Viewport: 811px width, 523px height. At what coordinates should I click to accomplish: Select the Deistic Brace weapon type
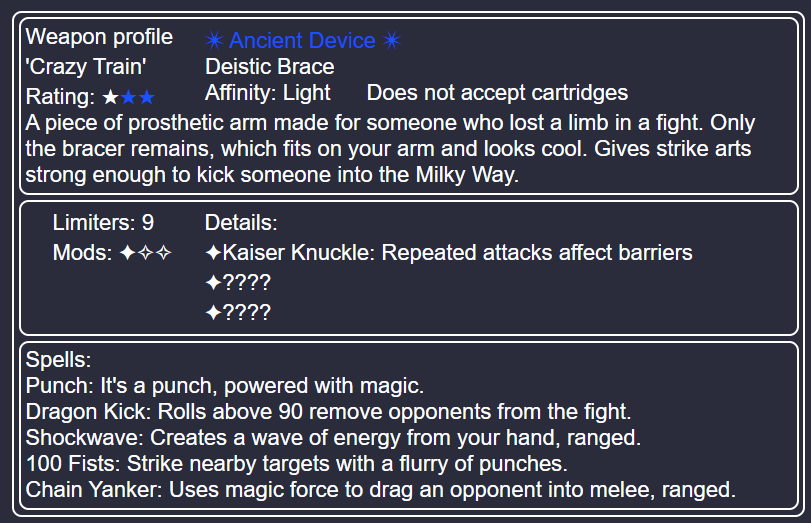click(x=269, y=67)
